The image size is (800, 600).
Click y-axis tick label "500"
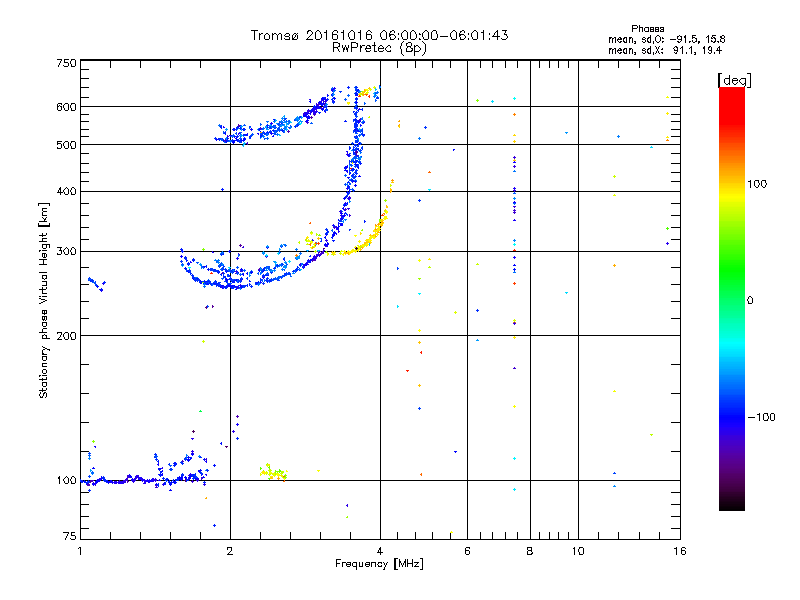[66, 145]
